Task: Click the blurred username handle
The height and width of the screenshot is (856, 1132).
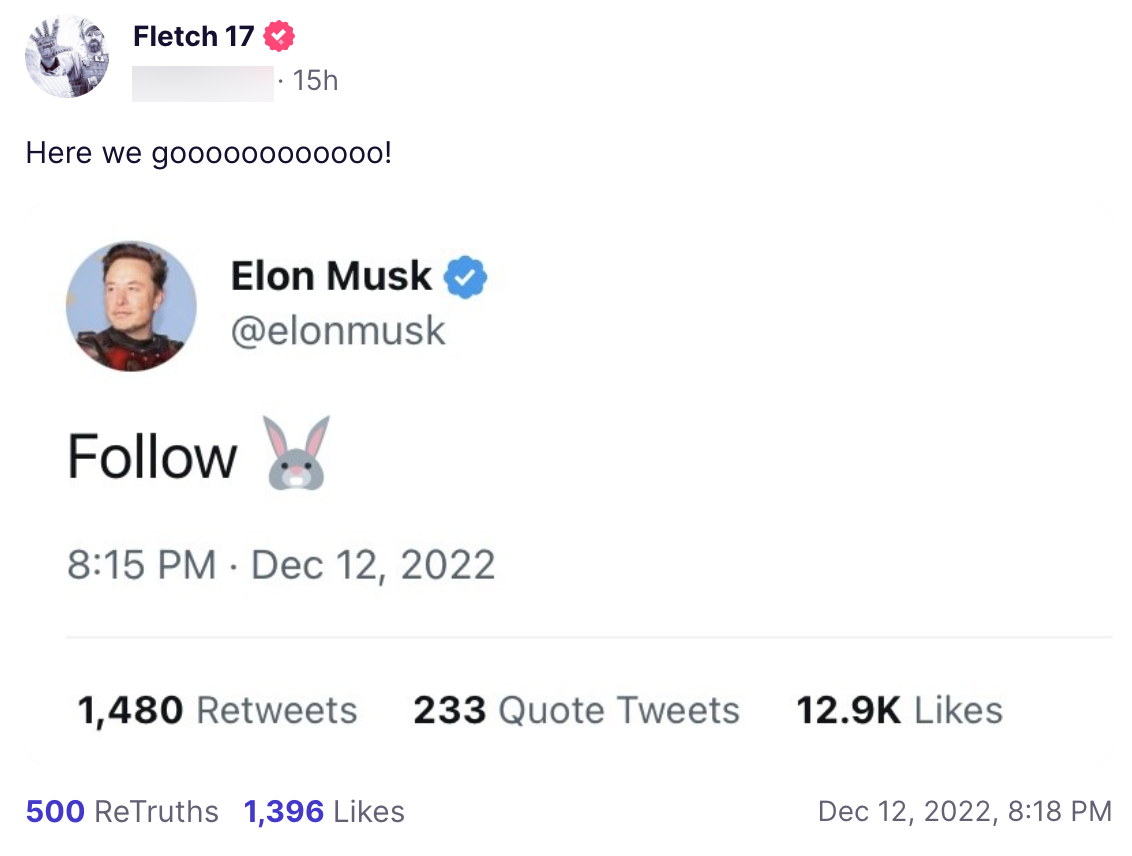Action: [203, 82]
